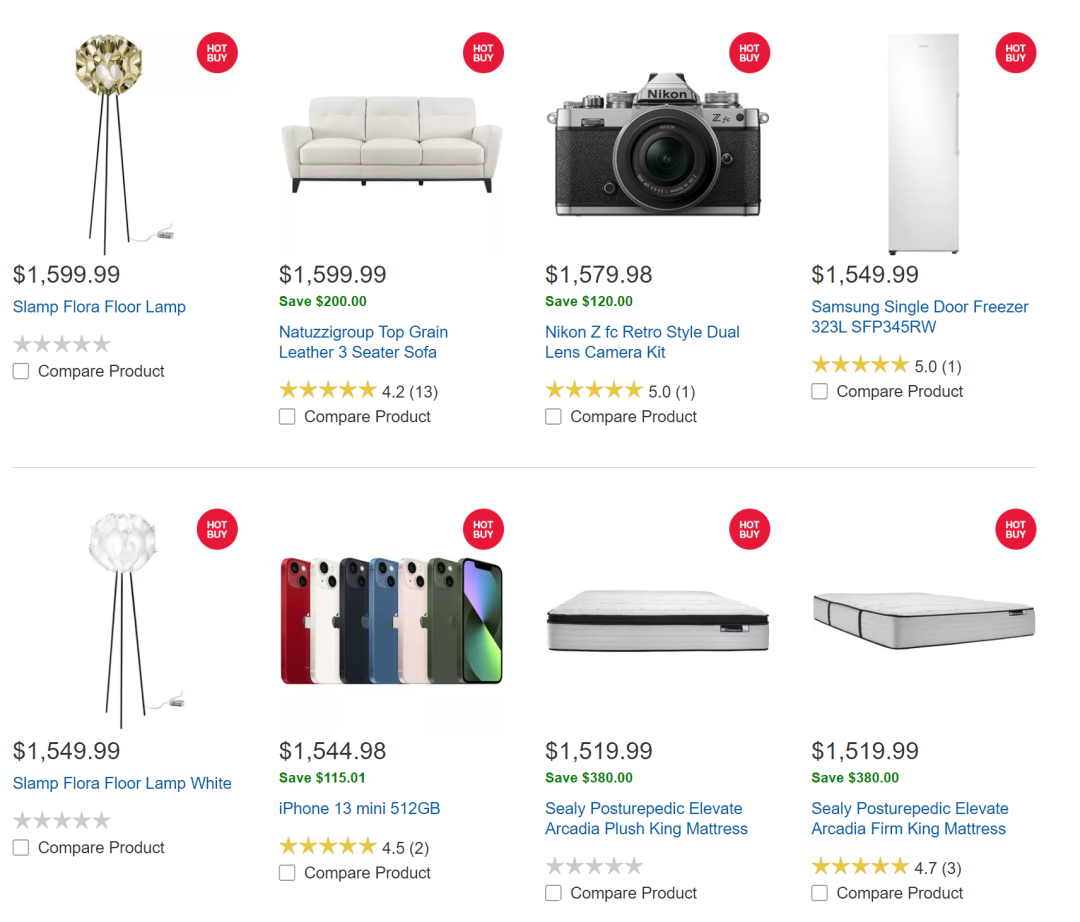Click the iPhone 13 mini colors image
The width and height of the screenshot is (1080, 922).
coord(391,620)
